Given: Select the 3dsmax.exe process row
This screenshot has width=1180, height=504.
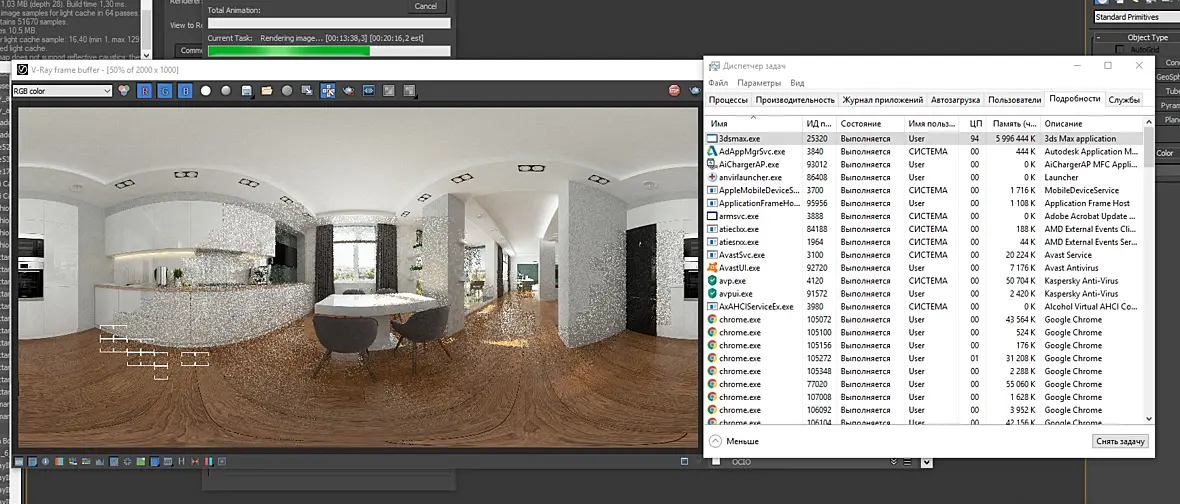Looking at the screenshot, I should tap(924, 138).
